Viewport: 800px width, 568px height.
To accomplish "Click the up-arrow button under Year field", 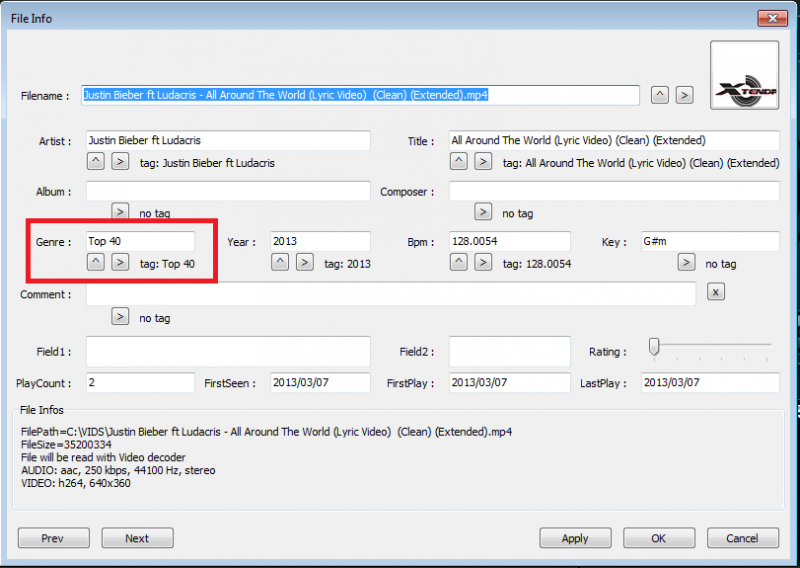I will coord(280,262).
